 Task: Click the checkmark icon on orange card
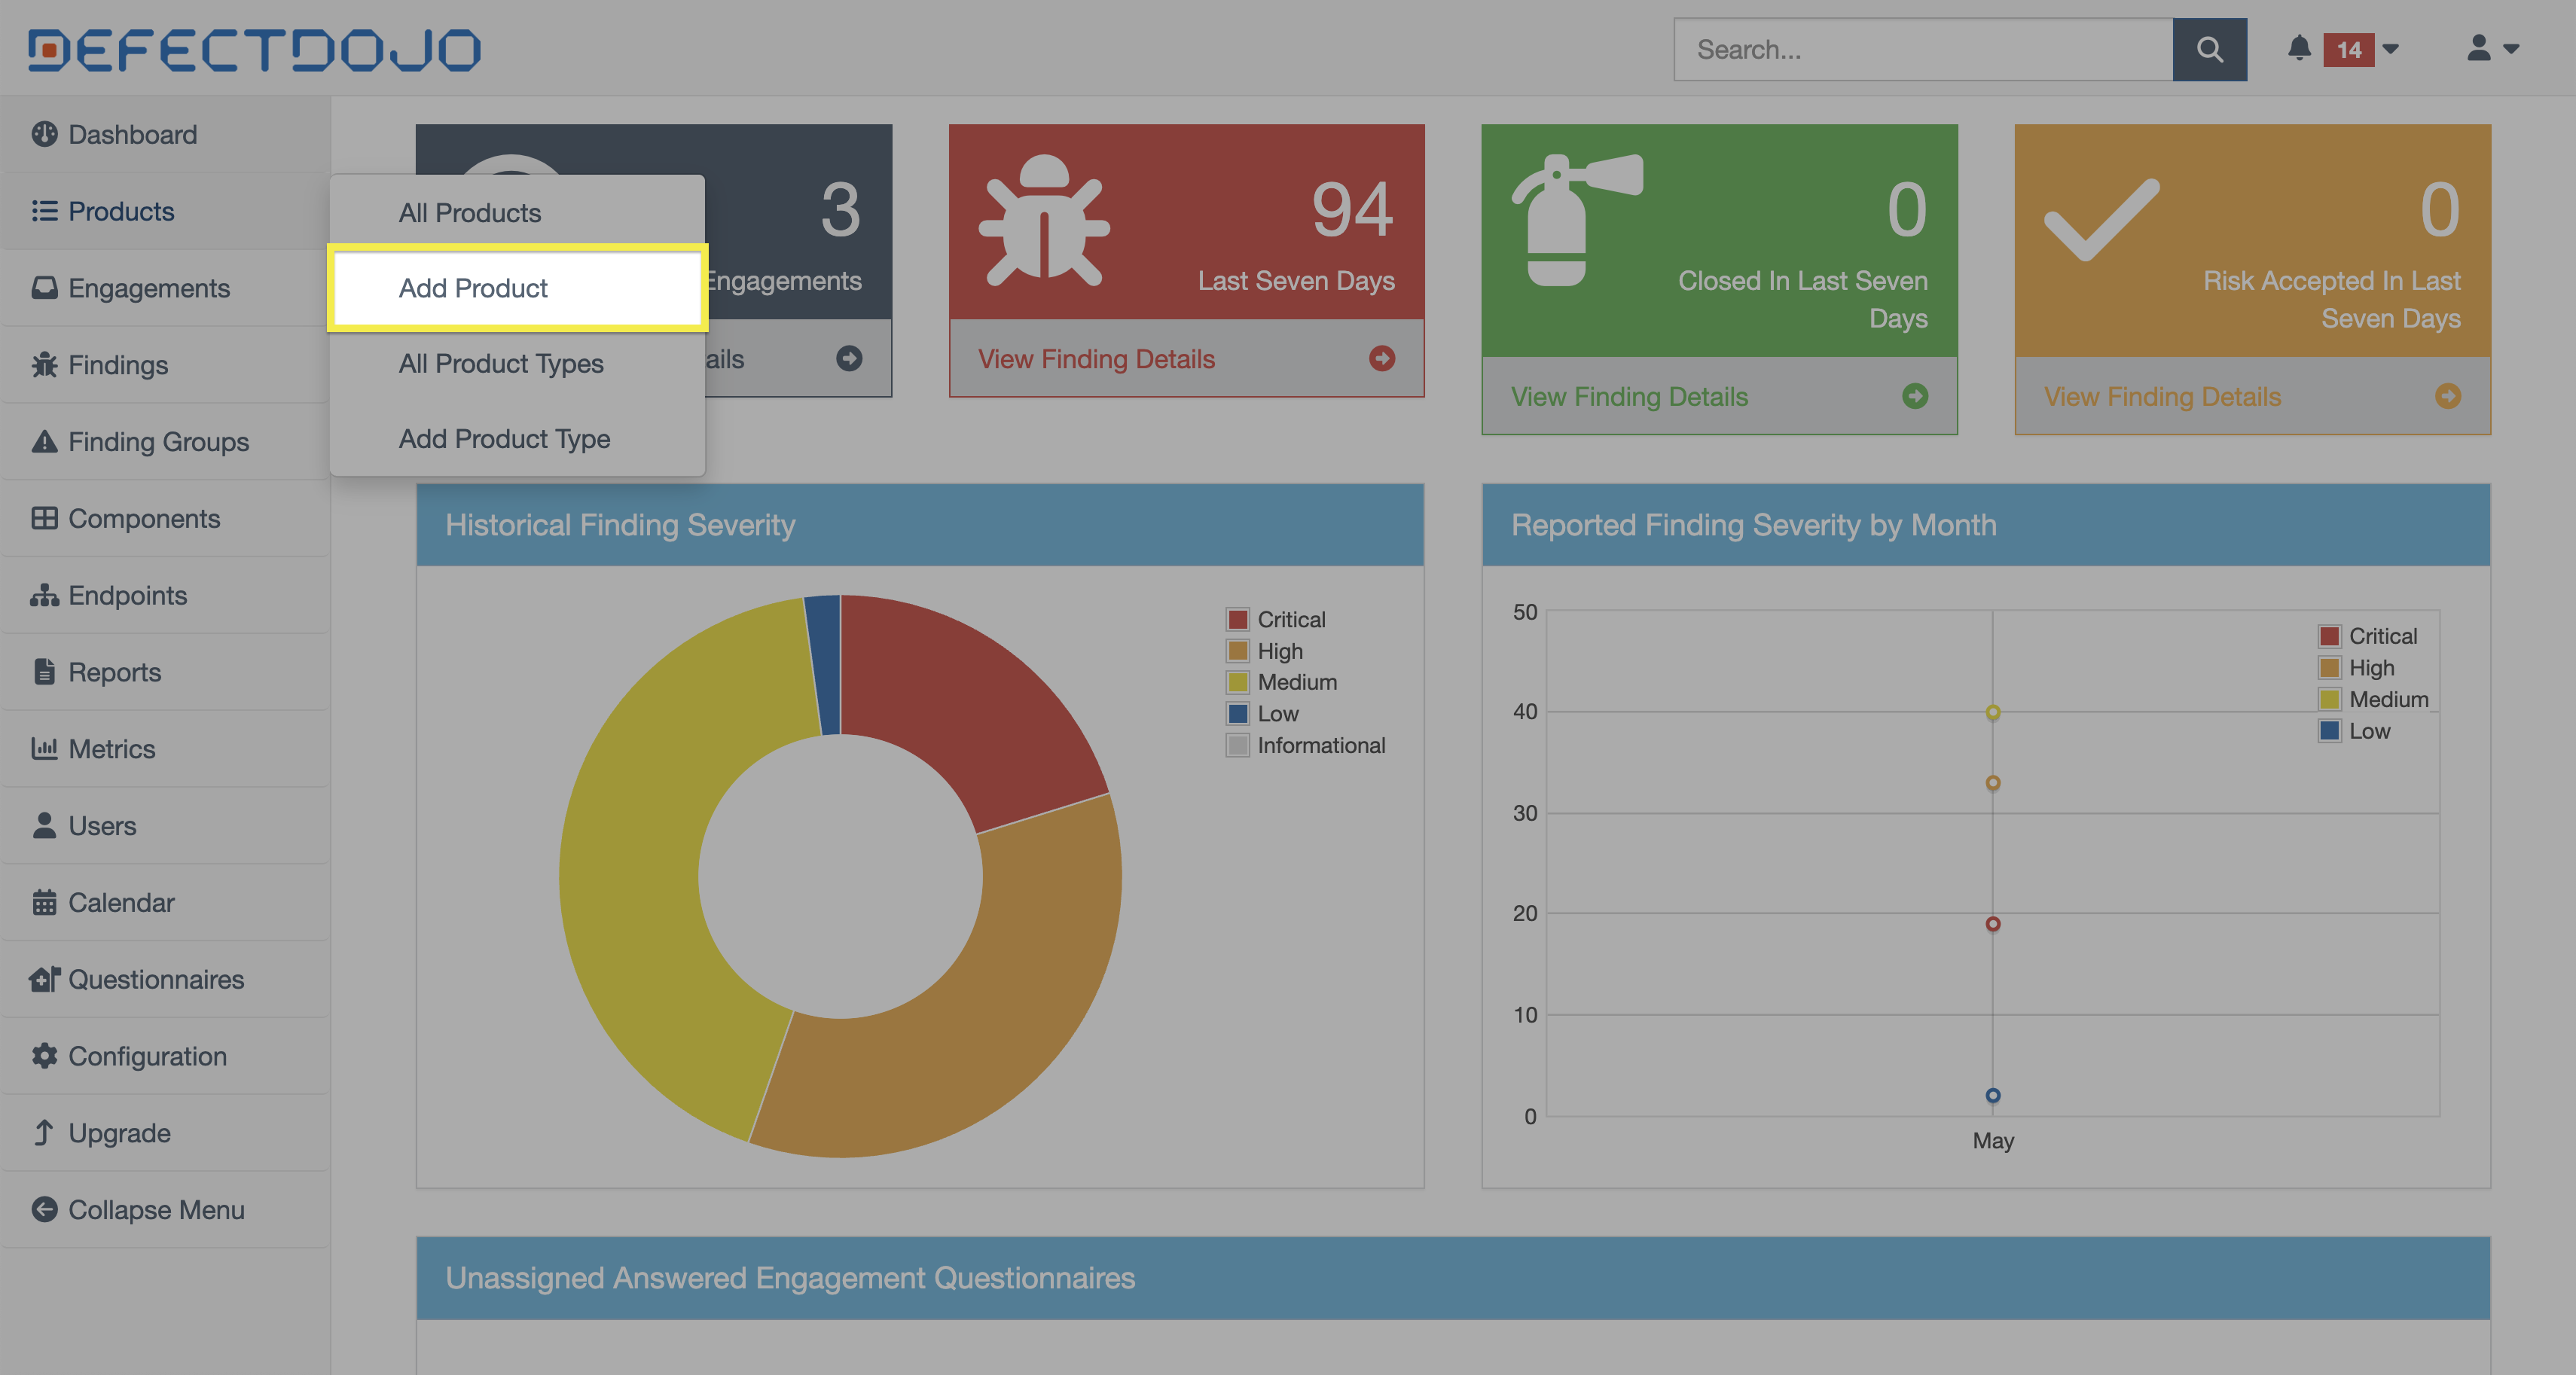point(2101,220)
